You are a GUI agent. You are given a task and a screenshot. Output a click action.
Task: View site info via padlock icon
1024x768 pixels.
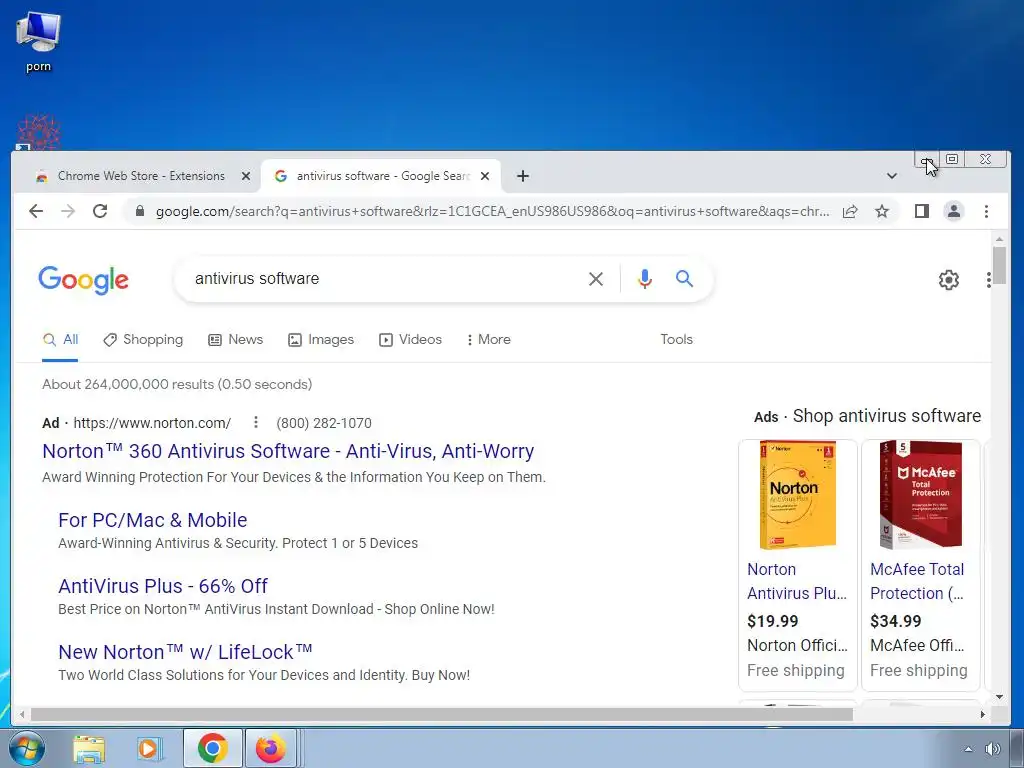coord(139,211)
